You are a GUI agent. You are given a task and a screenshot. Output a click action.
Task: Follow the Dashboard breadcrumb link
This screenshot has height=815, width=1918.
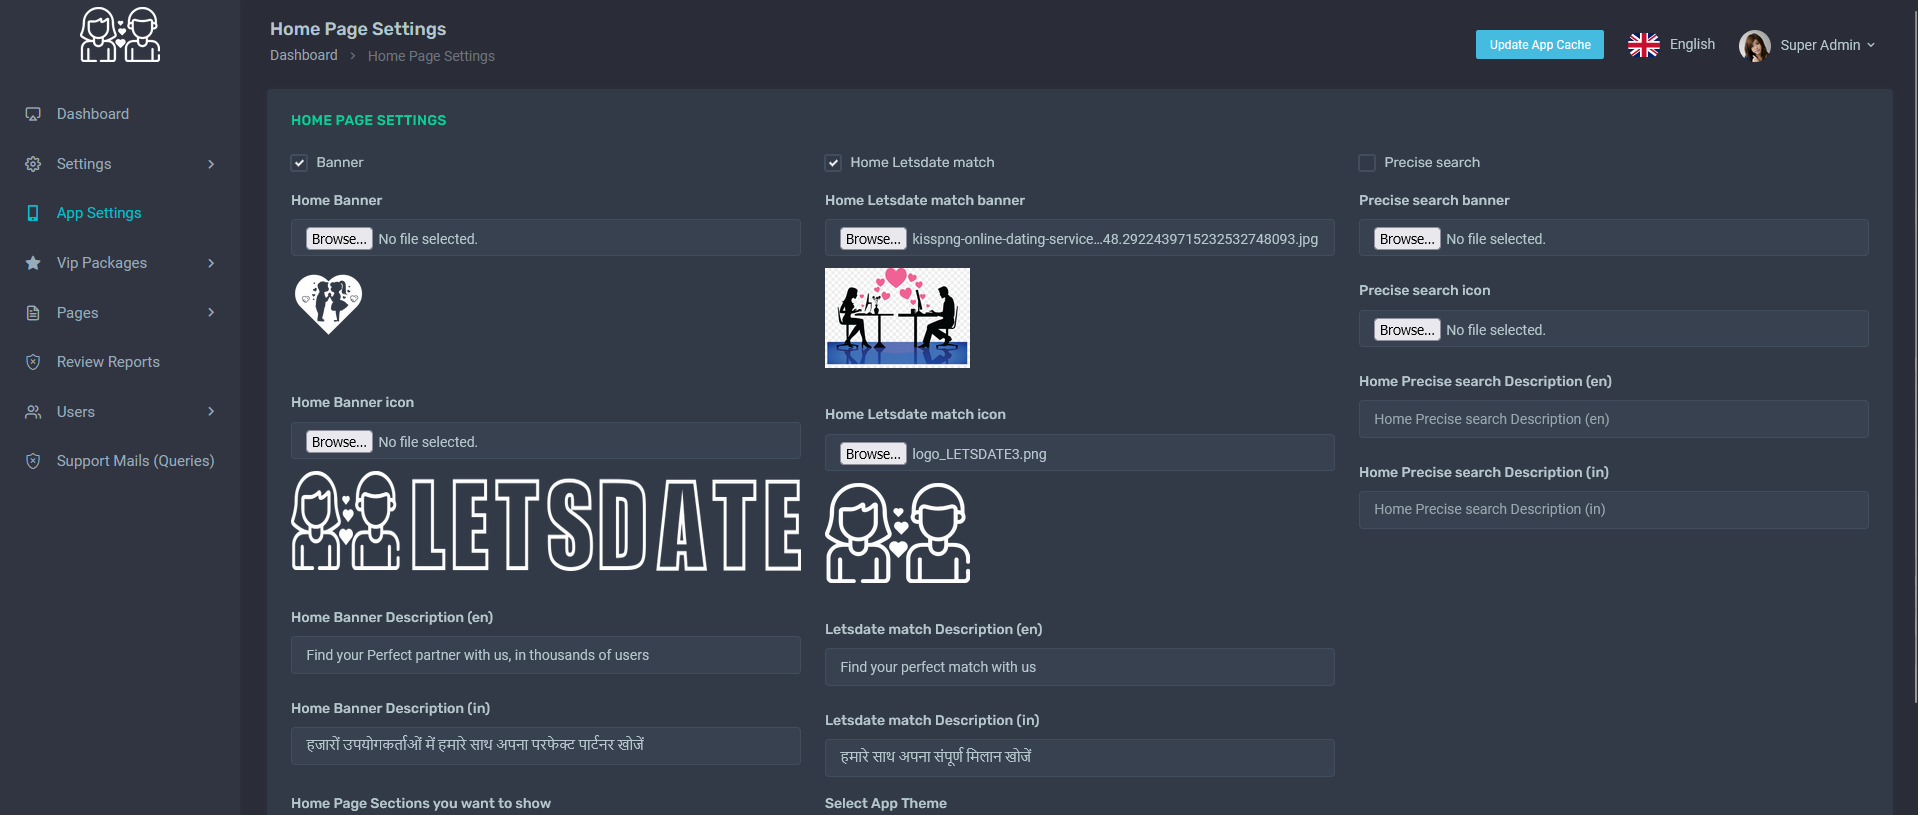point(303,56)
